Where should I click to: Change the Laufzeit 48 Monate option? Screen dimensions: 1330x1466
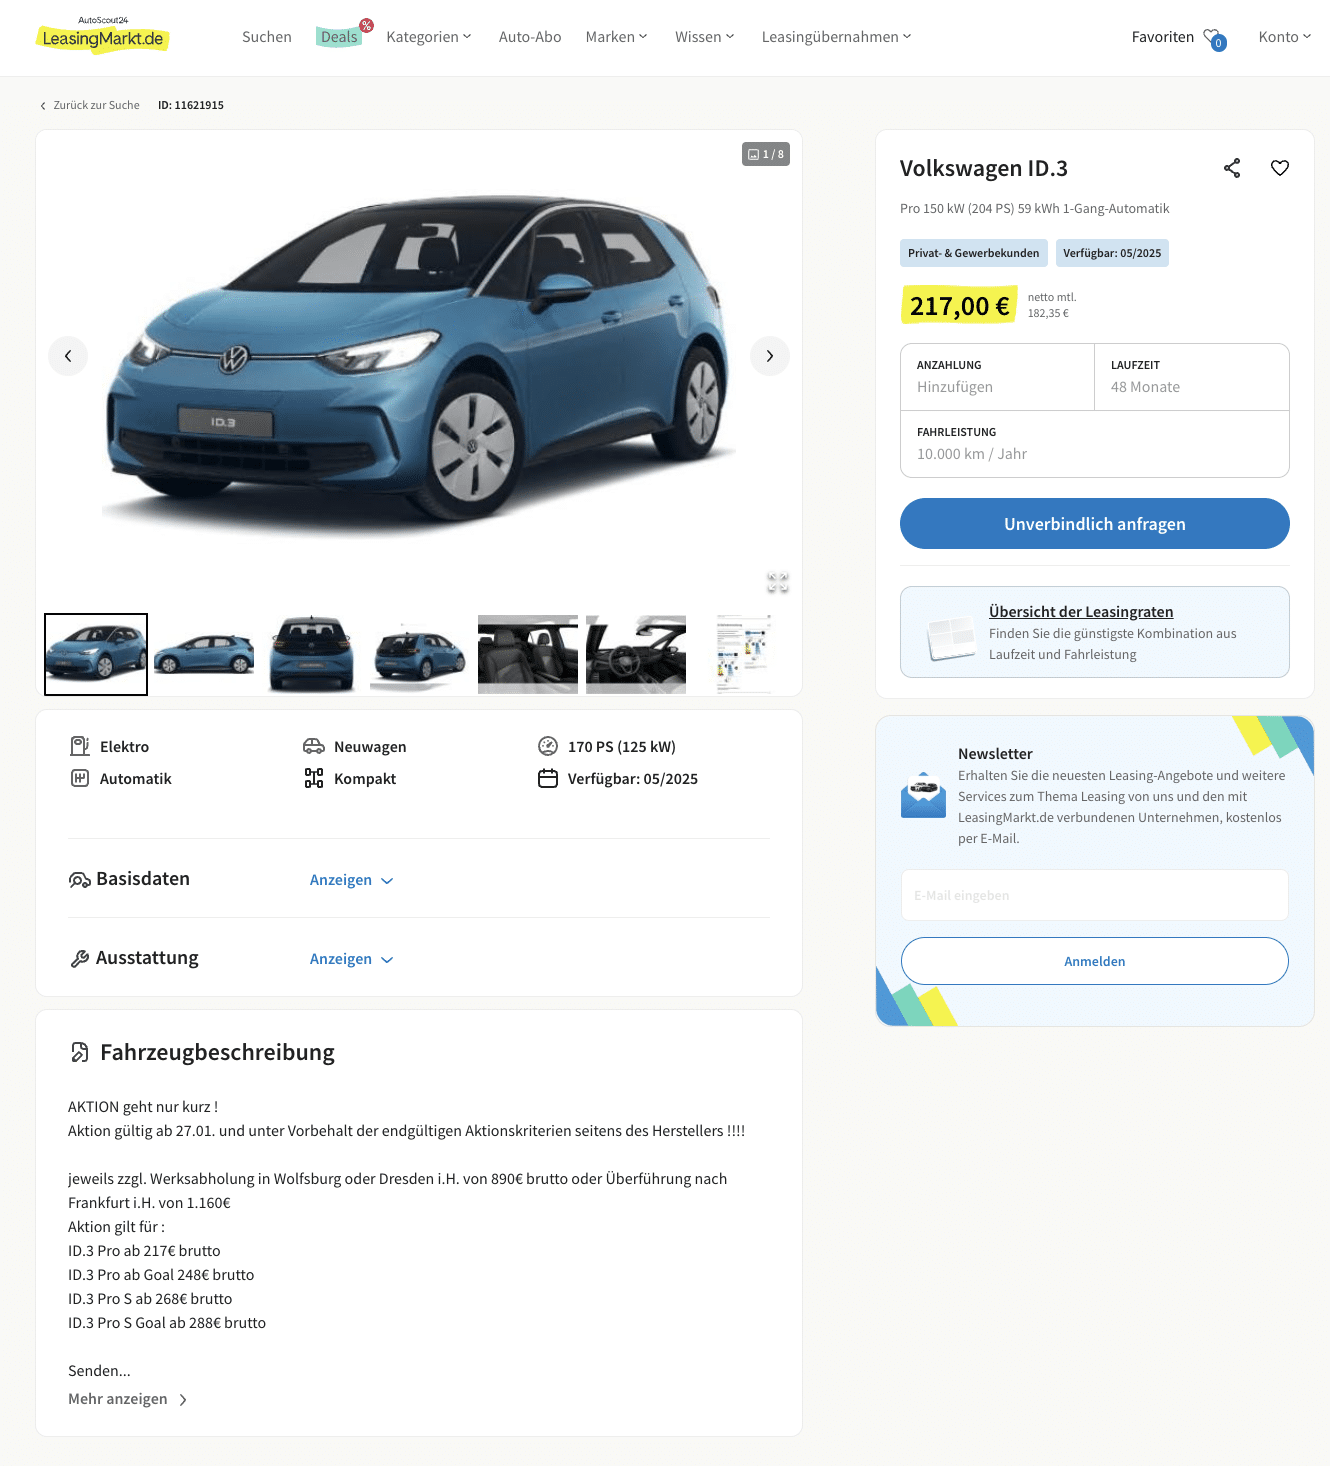pyautogui.click(x=1192, y=377)
